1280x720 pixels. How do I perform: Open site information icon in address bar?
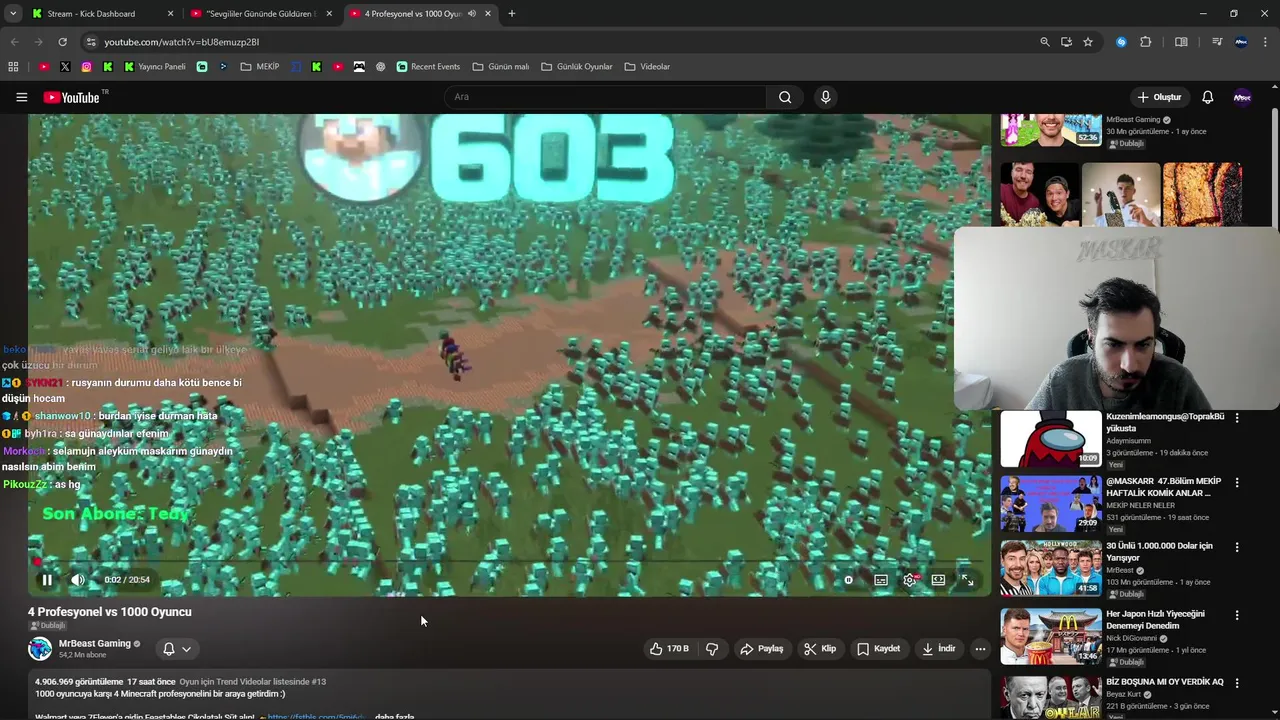click(90, 42)
